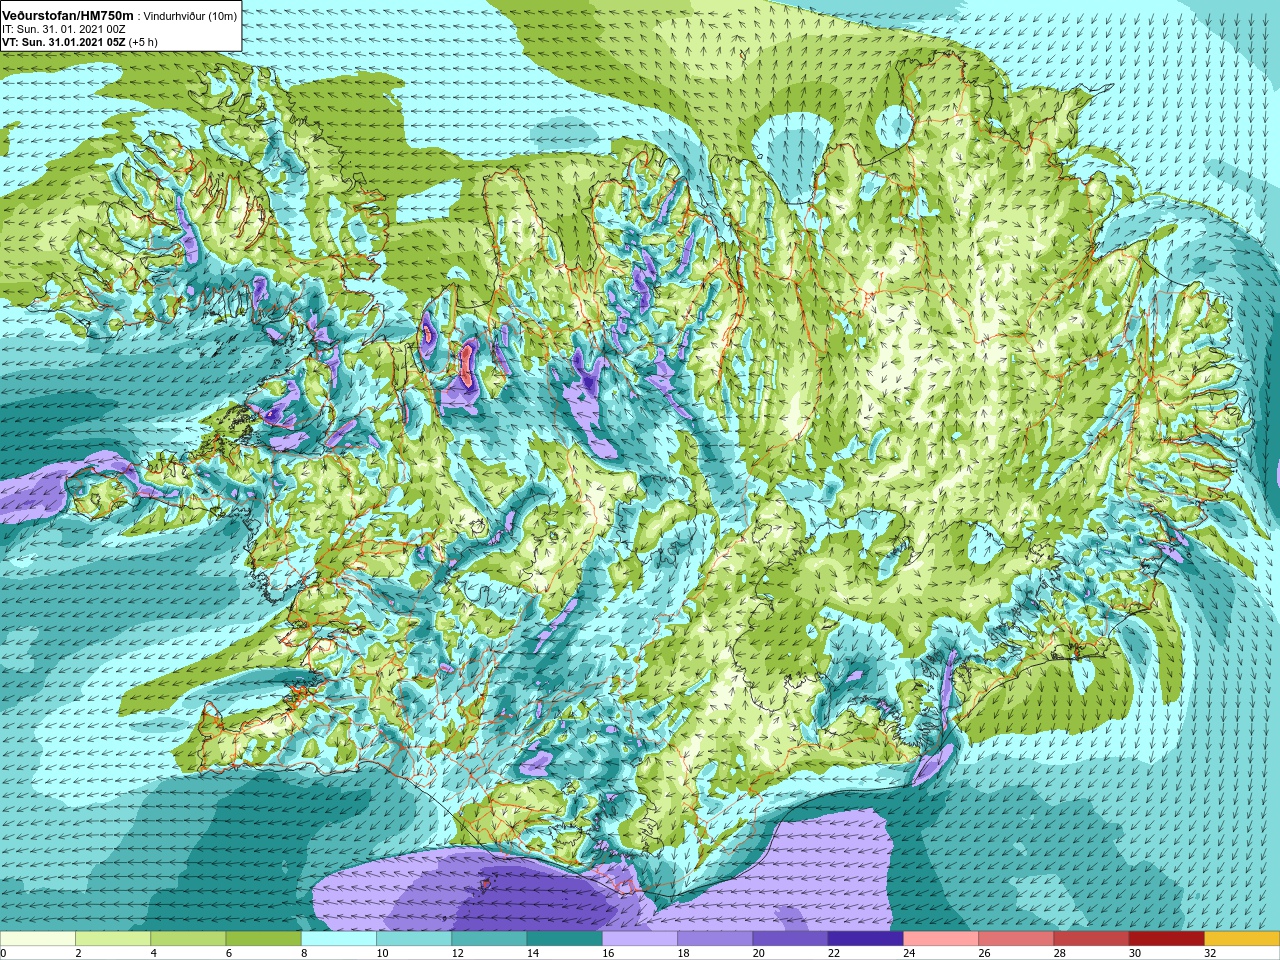Click the '24' legend scale number
The image size is (1280, 960).
click(x=909, y=953)
